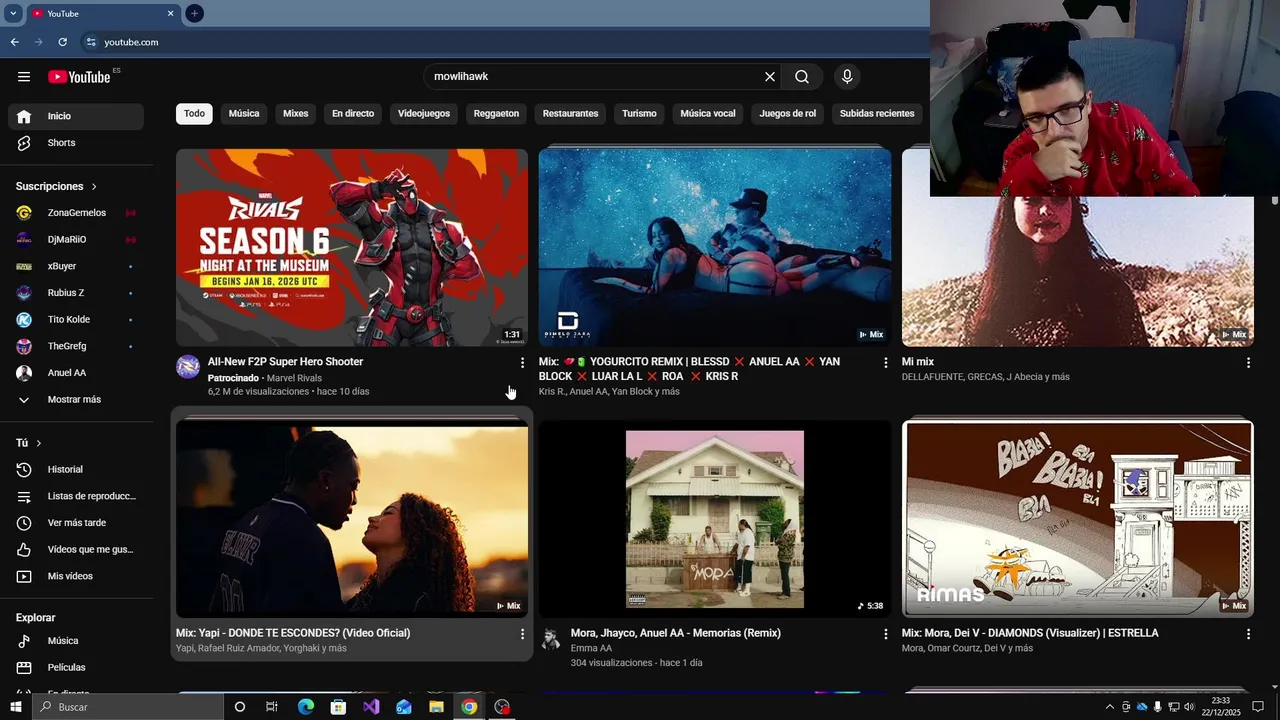Open a new Chrome tab

tap(194, 13)
